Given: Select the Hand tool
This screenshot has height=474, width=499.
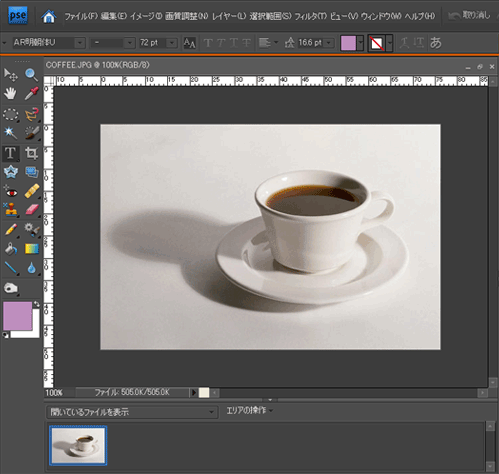Looking at the screenshot, I should click(x=10, y=94).
